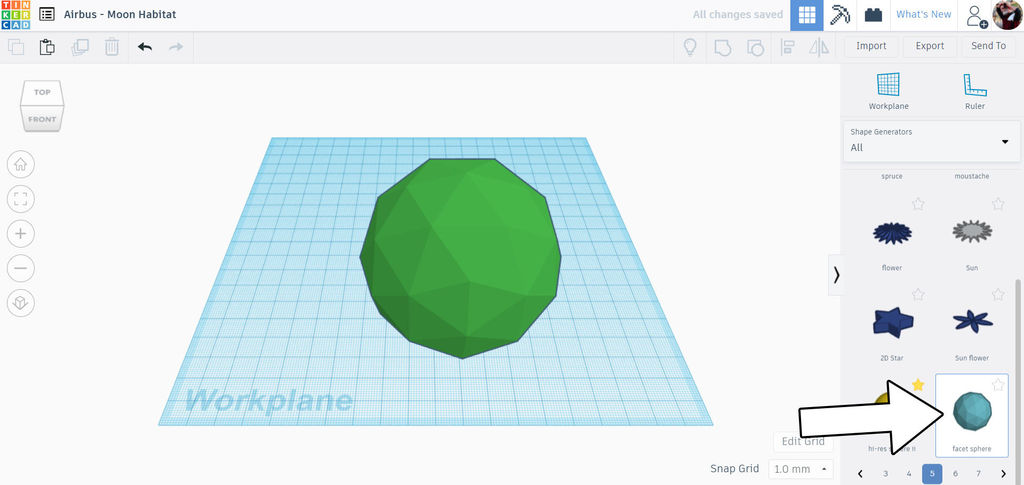Select the flower shape thumbnail

click(x=892, y=232)
